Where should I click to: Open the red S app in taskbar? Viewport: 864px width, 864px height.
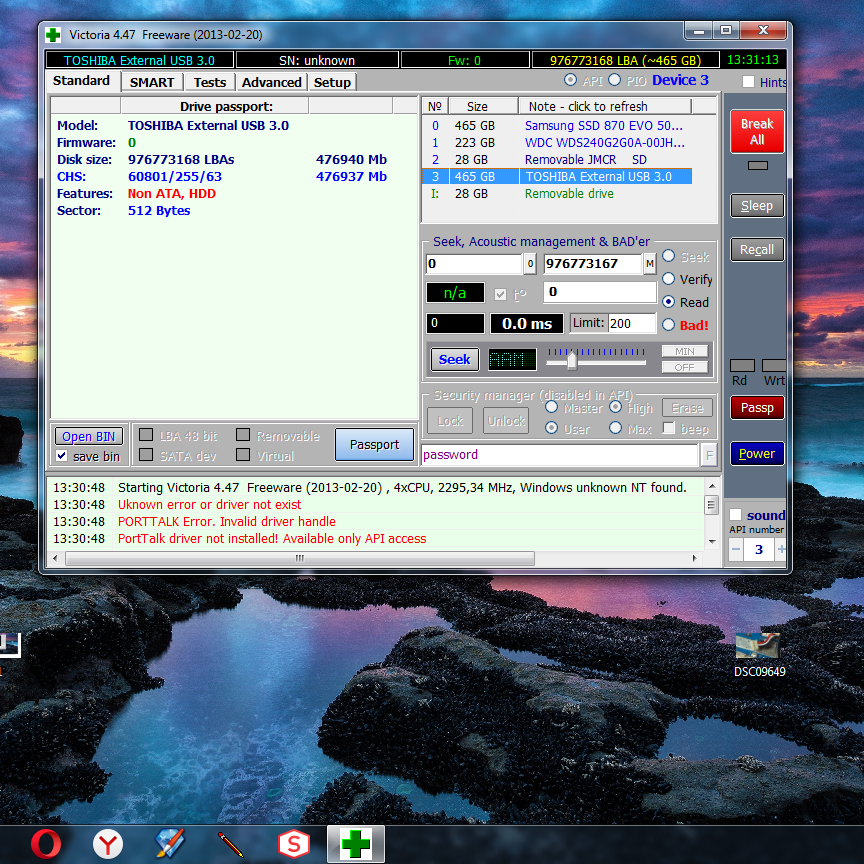(x=294, y=844)
